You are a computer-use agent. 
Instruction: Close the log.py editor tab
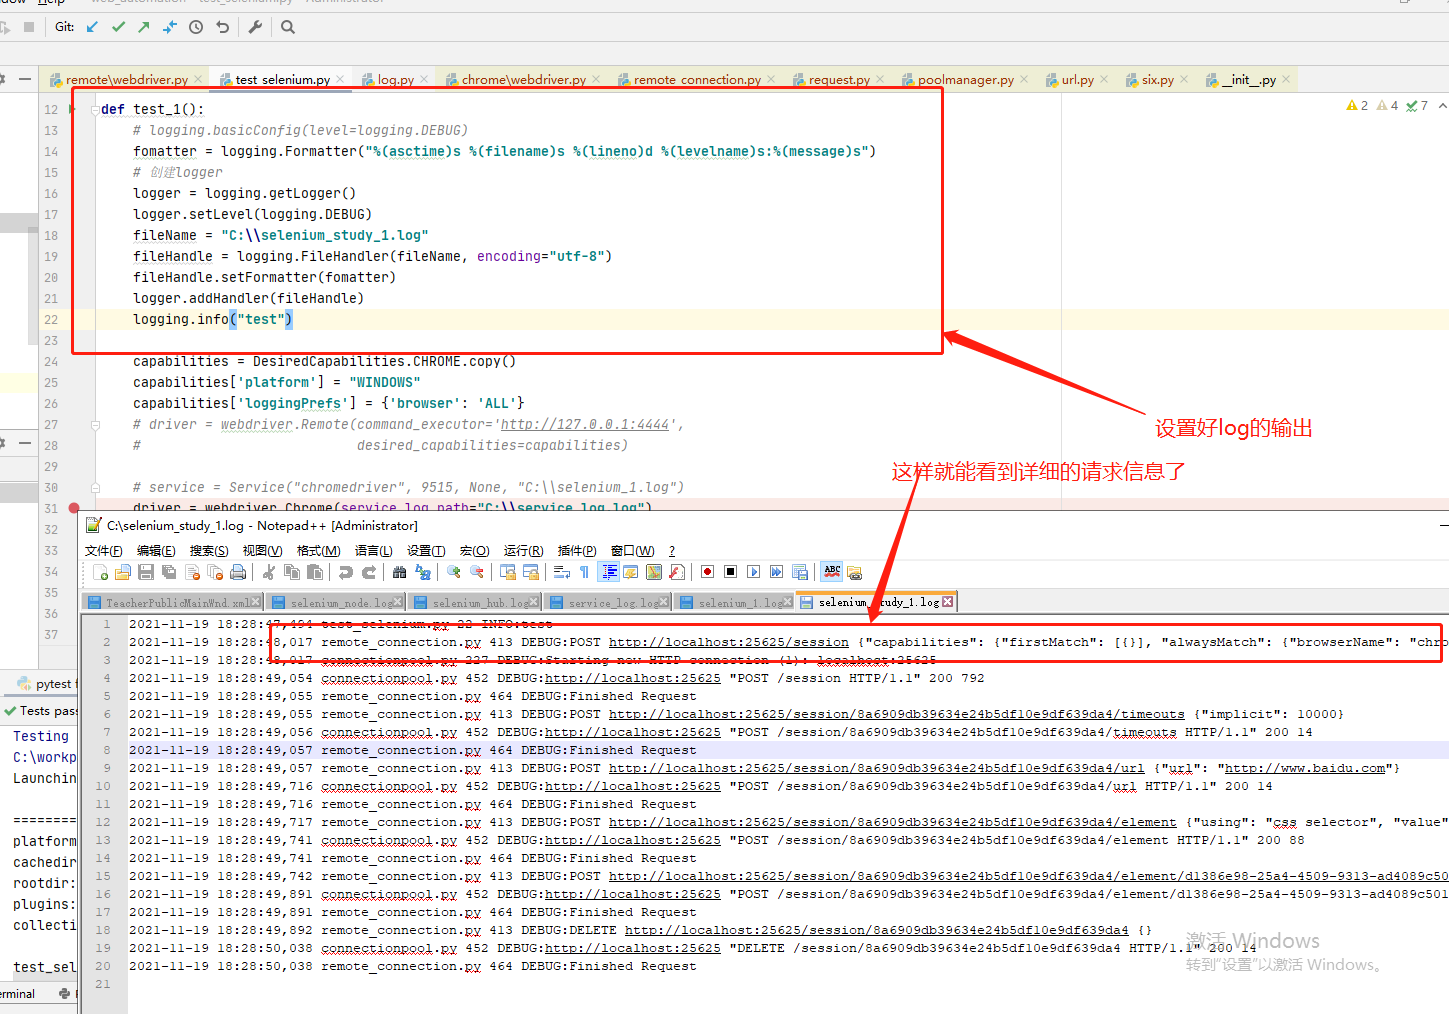click(424, 80)
